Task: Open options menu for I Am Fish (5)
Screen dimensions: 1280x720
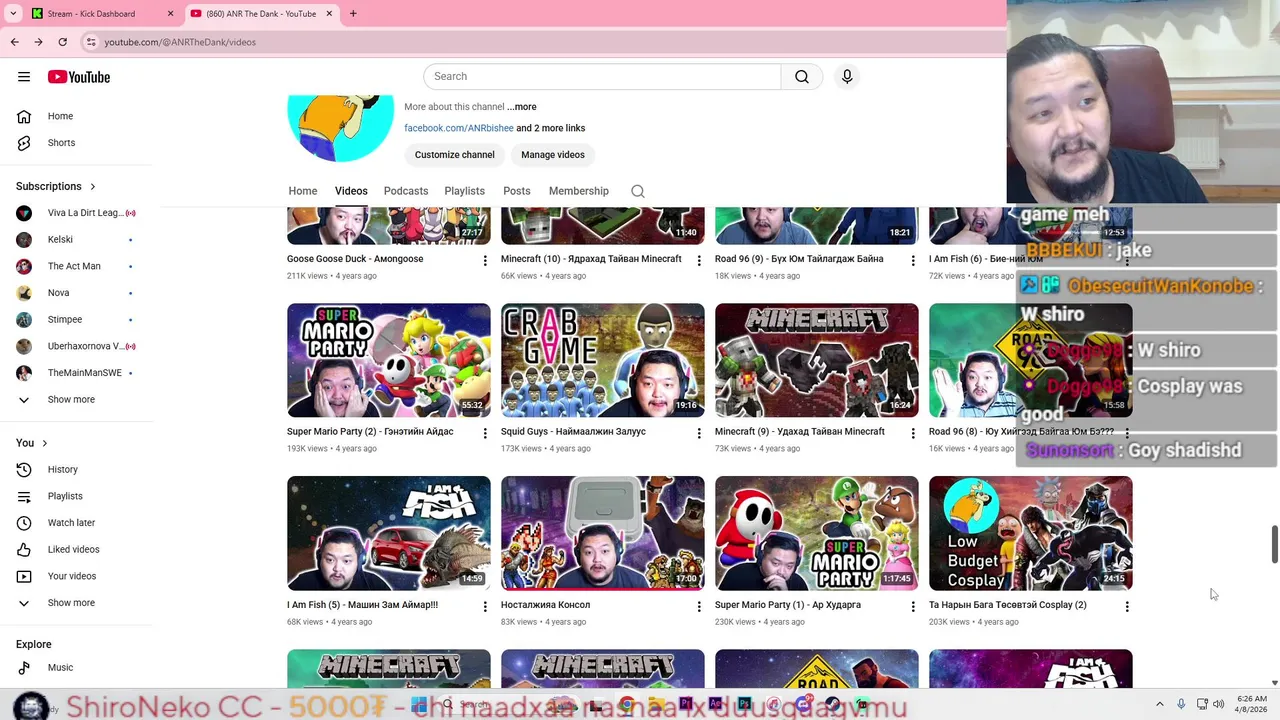Action: click(485, 606)
